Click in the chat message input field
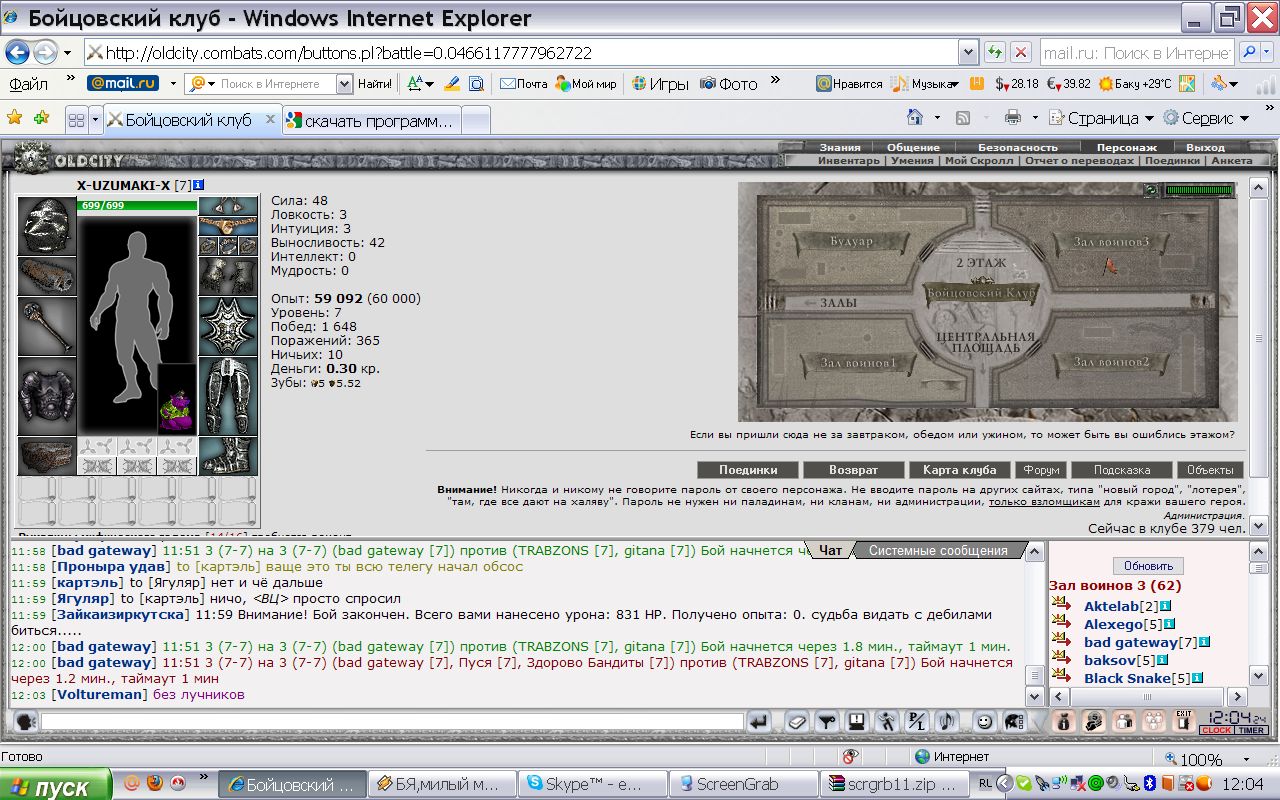Viewport: 1280px width, 800px height. click(x=392, y=721)
